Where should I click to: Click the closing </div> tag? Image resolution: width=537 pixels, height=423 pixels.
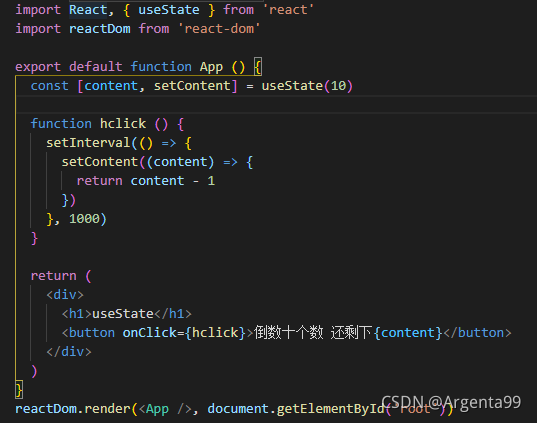tap(69, 352)
